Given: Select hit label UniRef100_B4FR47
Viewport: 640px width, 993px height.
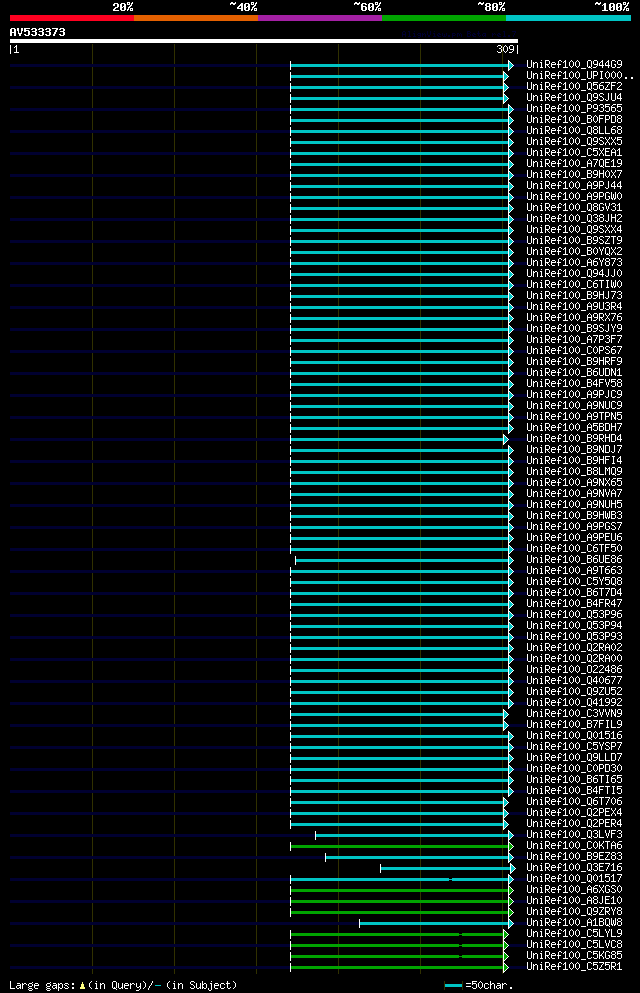Looking at the screenshot, I should pos(574,604).
